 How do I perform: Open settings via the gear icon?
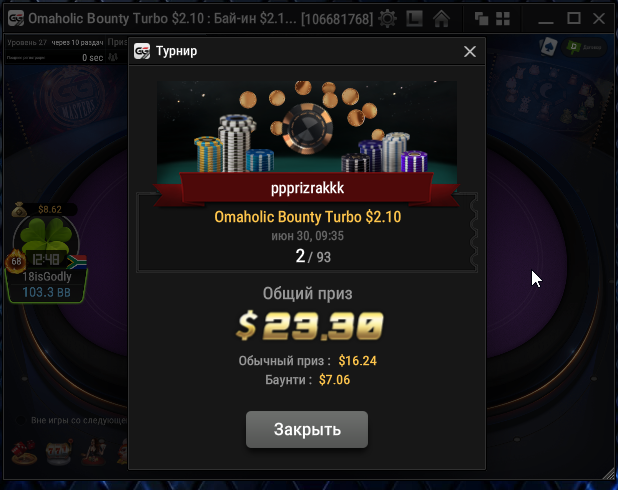coord(387,19)
